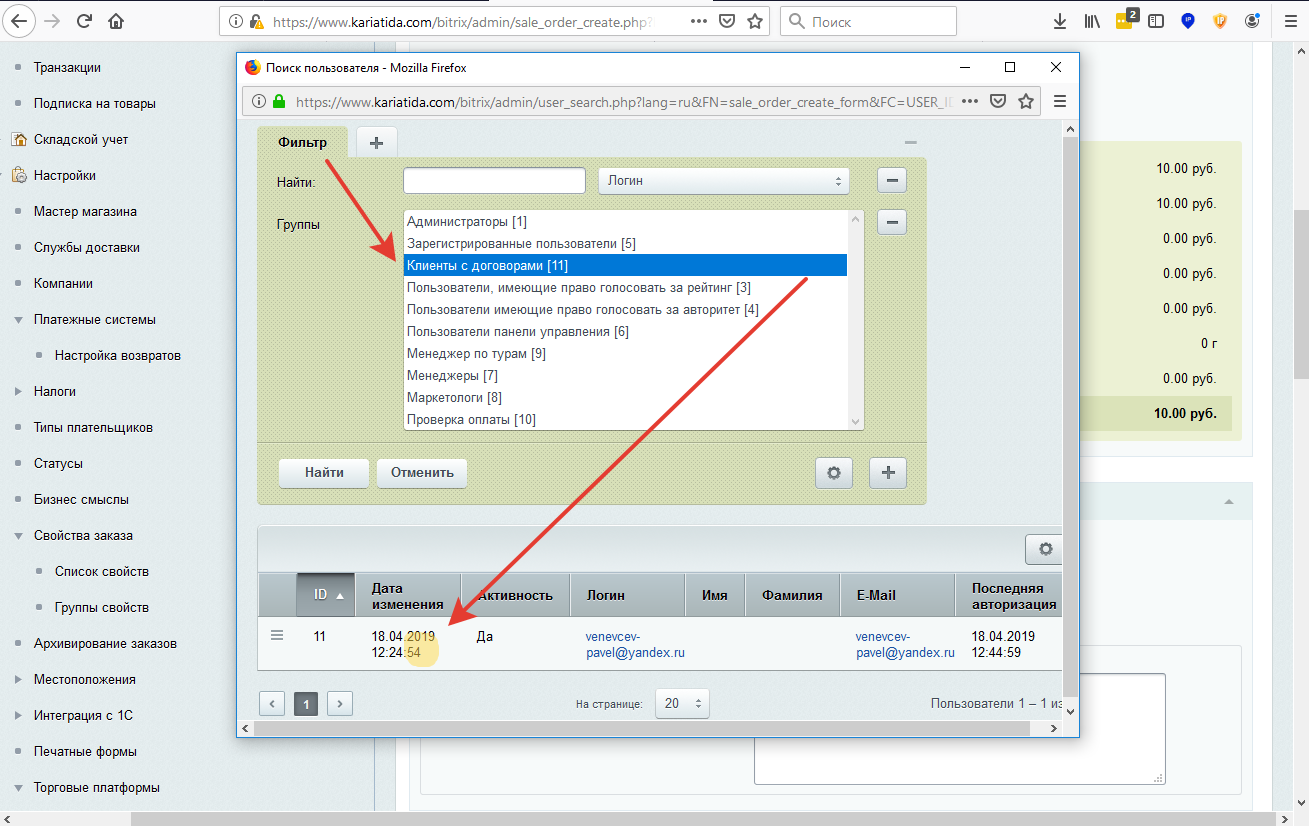Select Менеджеры [7] in groups list
Image resolution: width=1309 pixels, height=826 pixels.
pyautogui.click(x=452, y=376)
